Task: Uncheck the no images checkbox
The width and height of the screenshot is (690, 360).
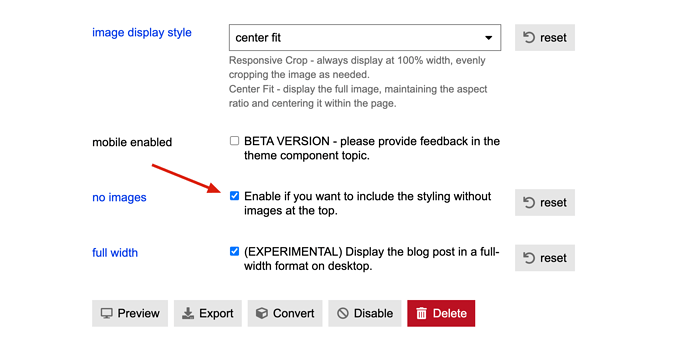Action: click(x=235, y=196)
